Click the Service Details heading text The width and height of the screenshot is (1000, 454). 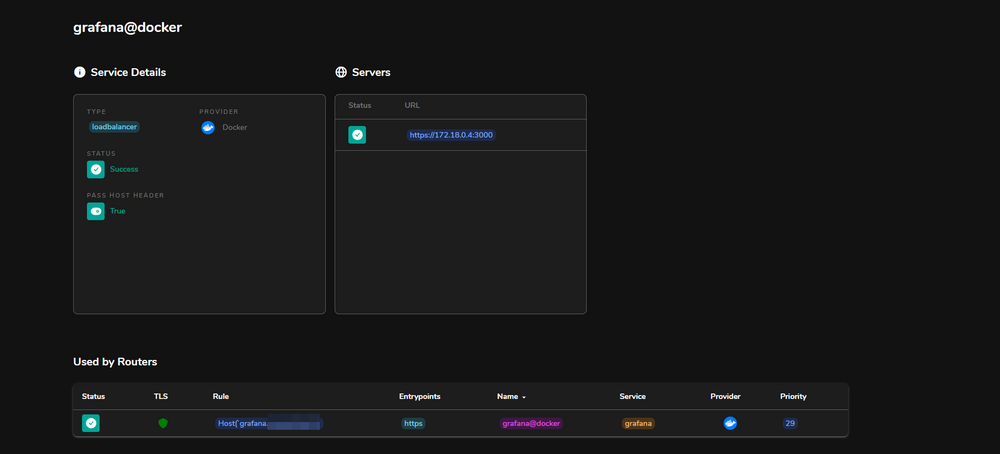128,73
